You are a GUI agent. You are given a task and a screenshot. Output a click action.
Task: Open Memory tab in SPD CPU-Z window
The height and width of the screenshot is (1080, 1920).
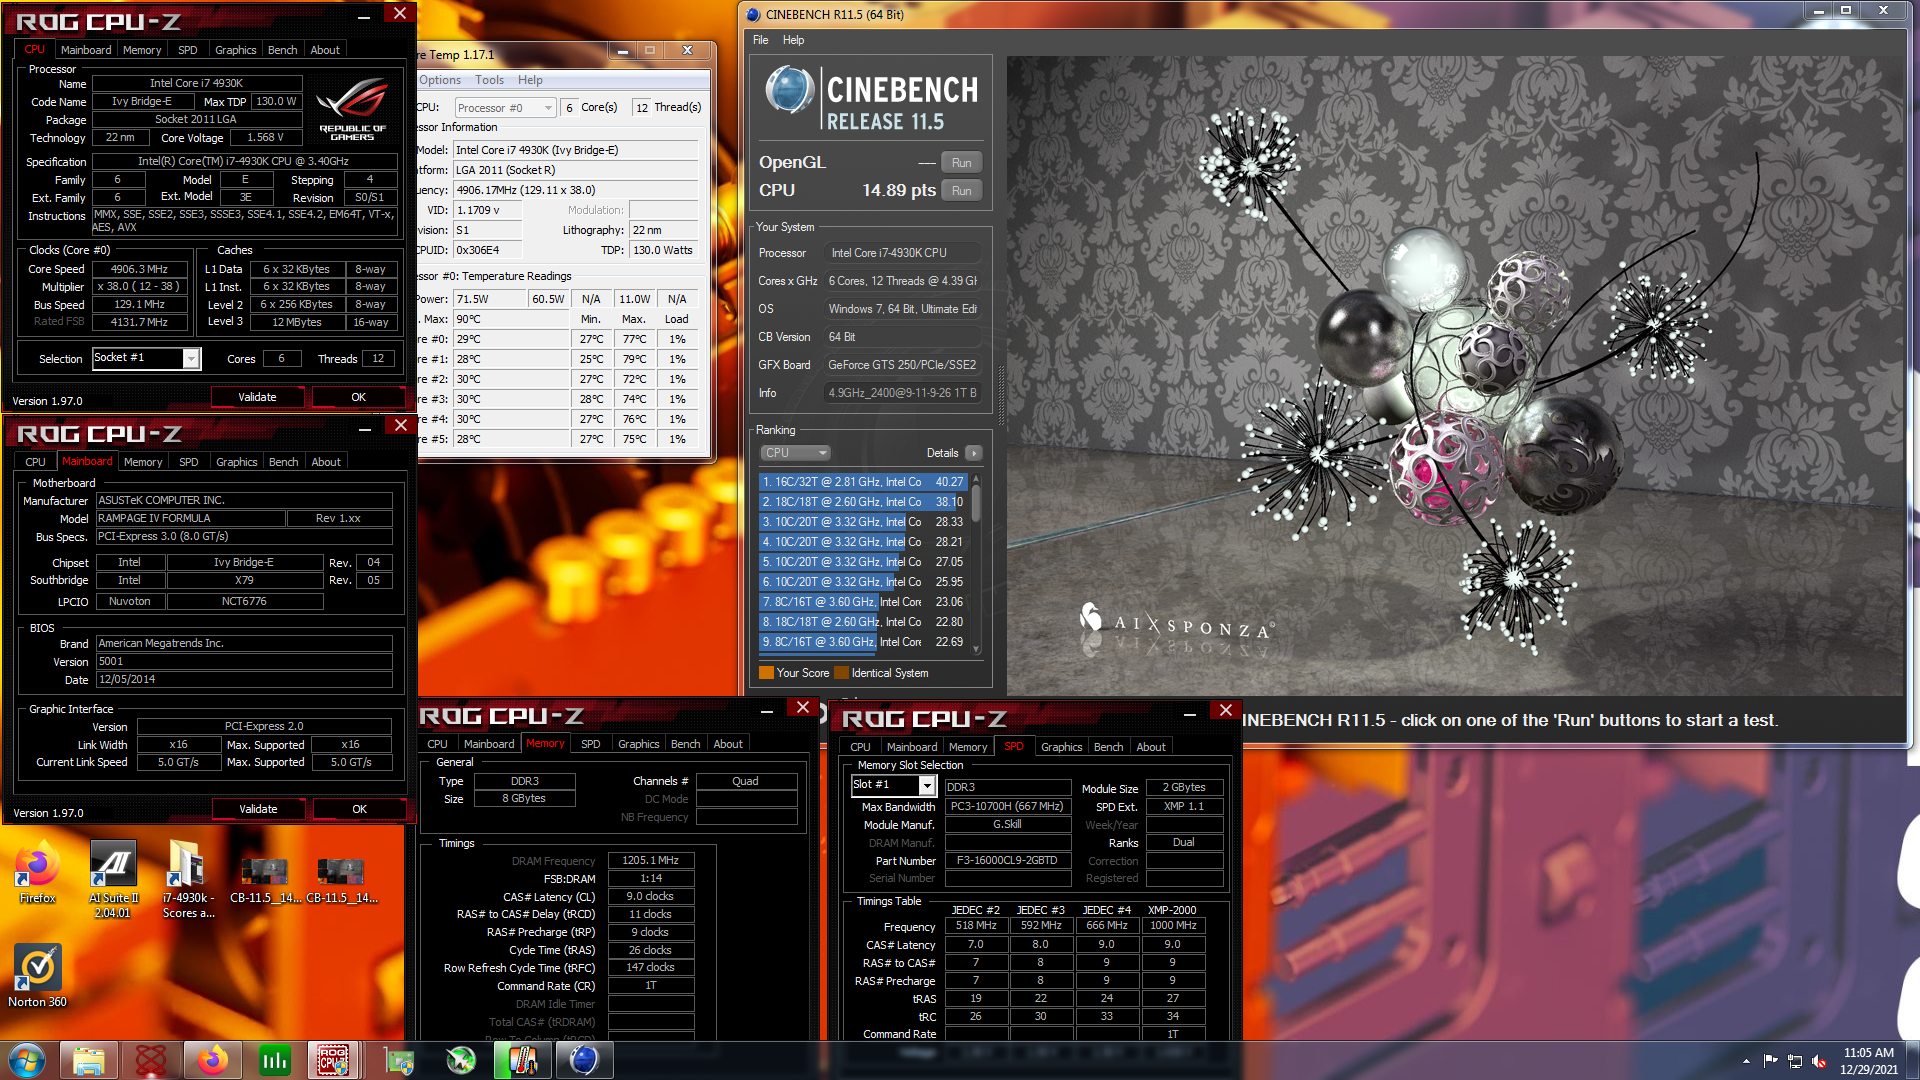click(x=968, y=747)
